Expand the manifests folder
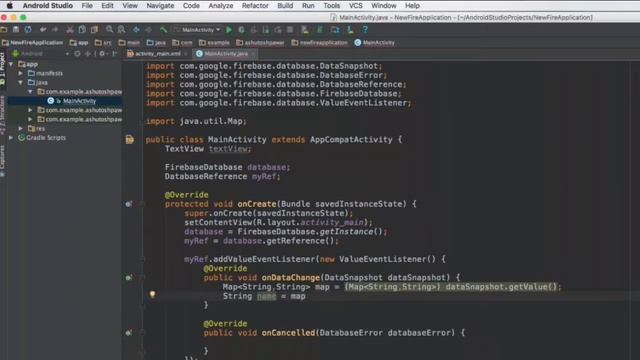This screenshot has height=360, width=640. [20, 73]
